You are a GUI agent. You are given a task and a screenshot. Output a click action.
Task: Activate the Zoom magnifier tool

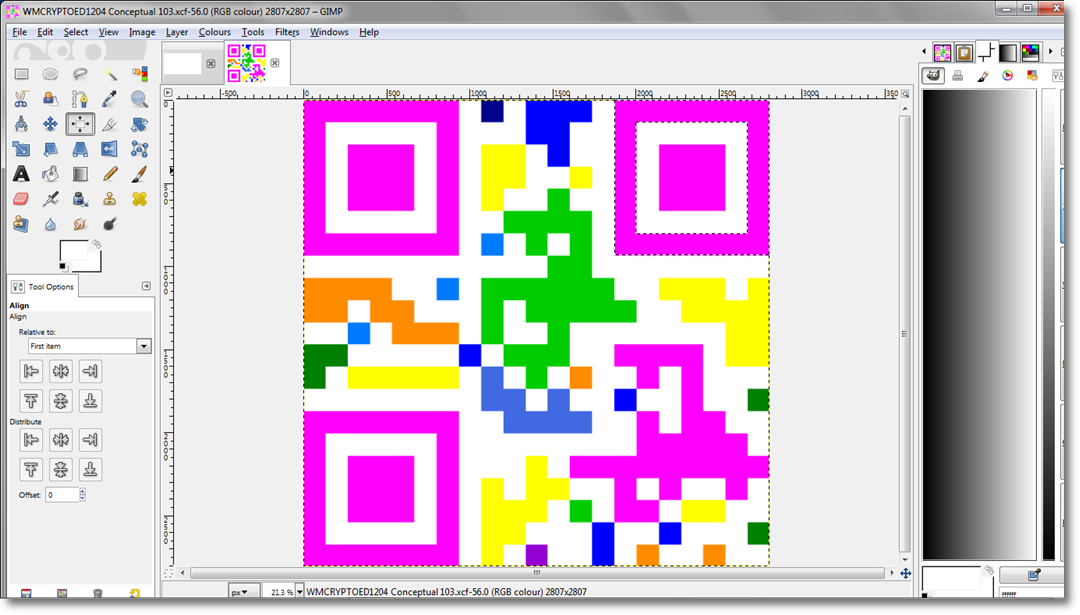point(140,99)
